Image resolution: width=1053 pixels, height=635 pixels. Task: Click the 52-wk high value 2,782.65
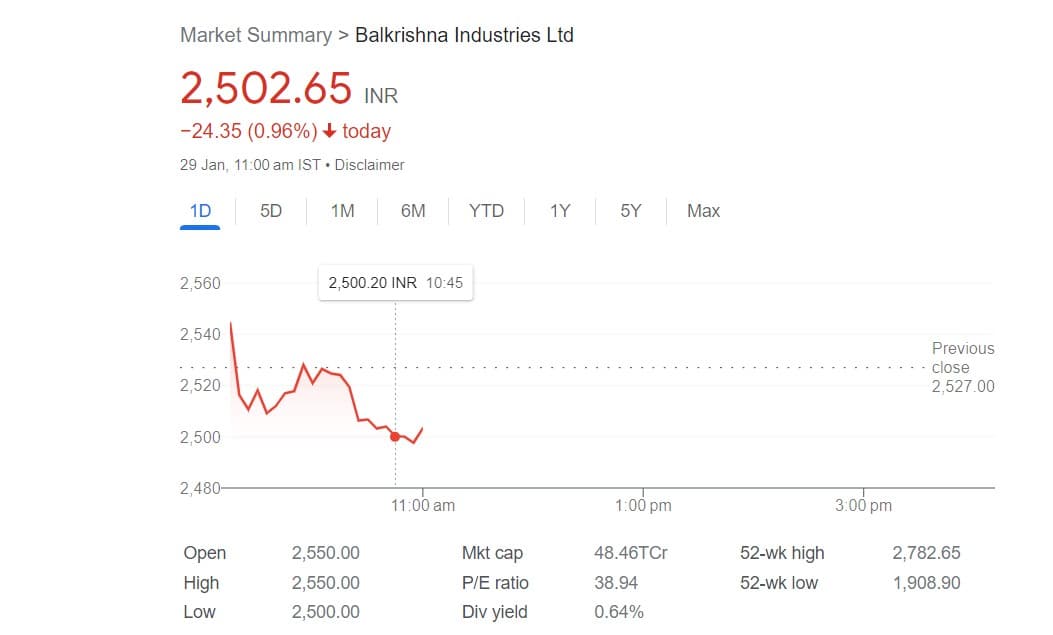926,553
